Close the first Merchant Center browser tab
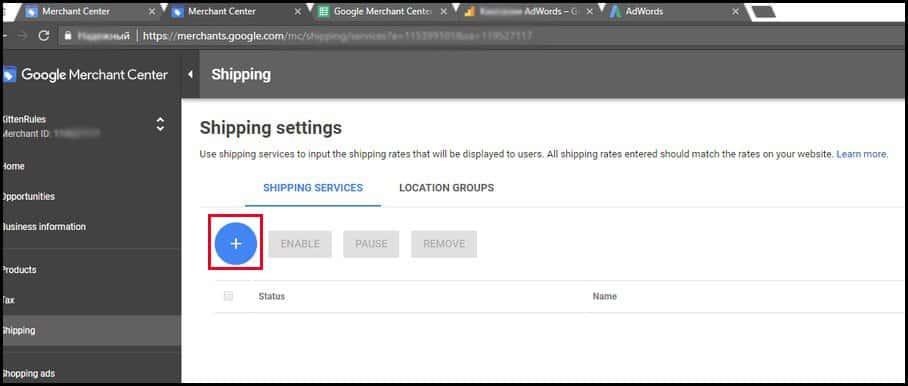 click(152, 12)
